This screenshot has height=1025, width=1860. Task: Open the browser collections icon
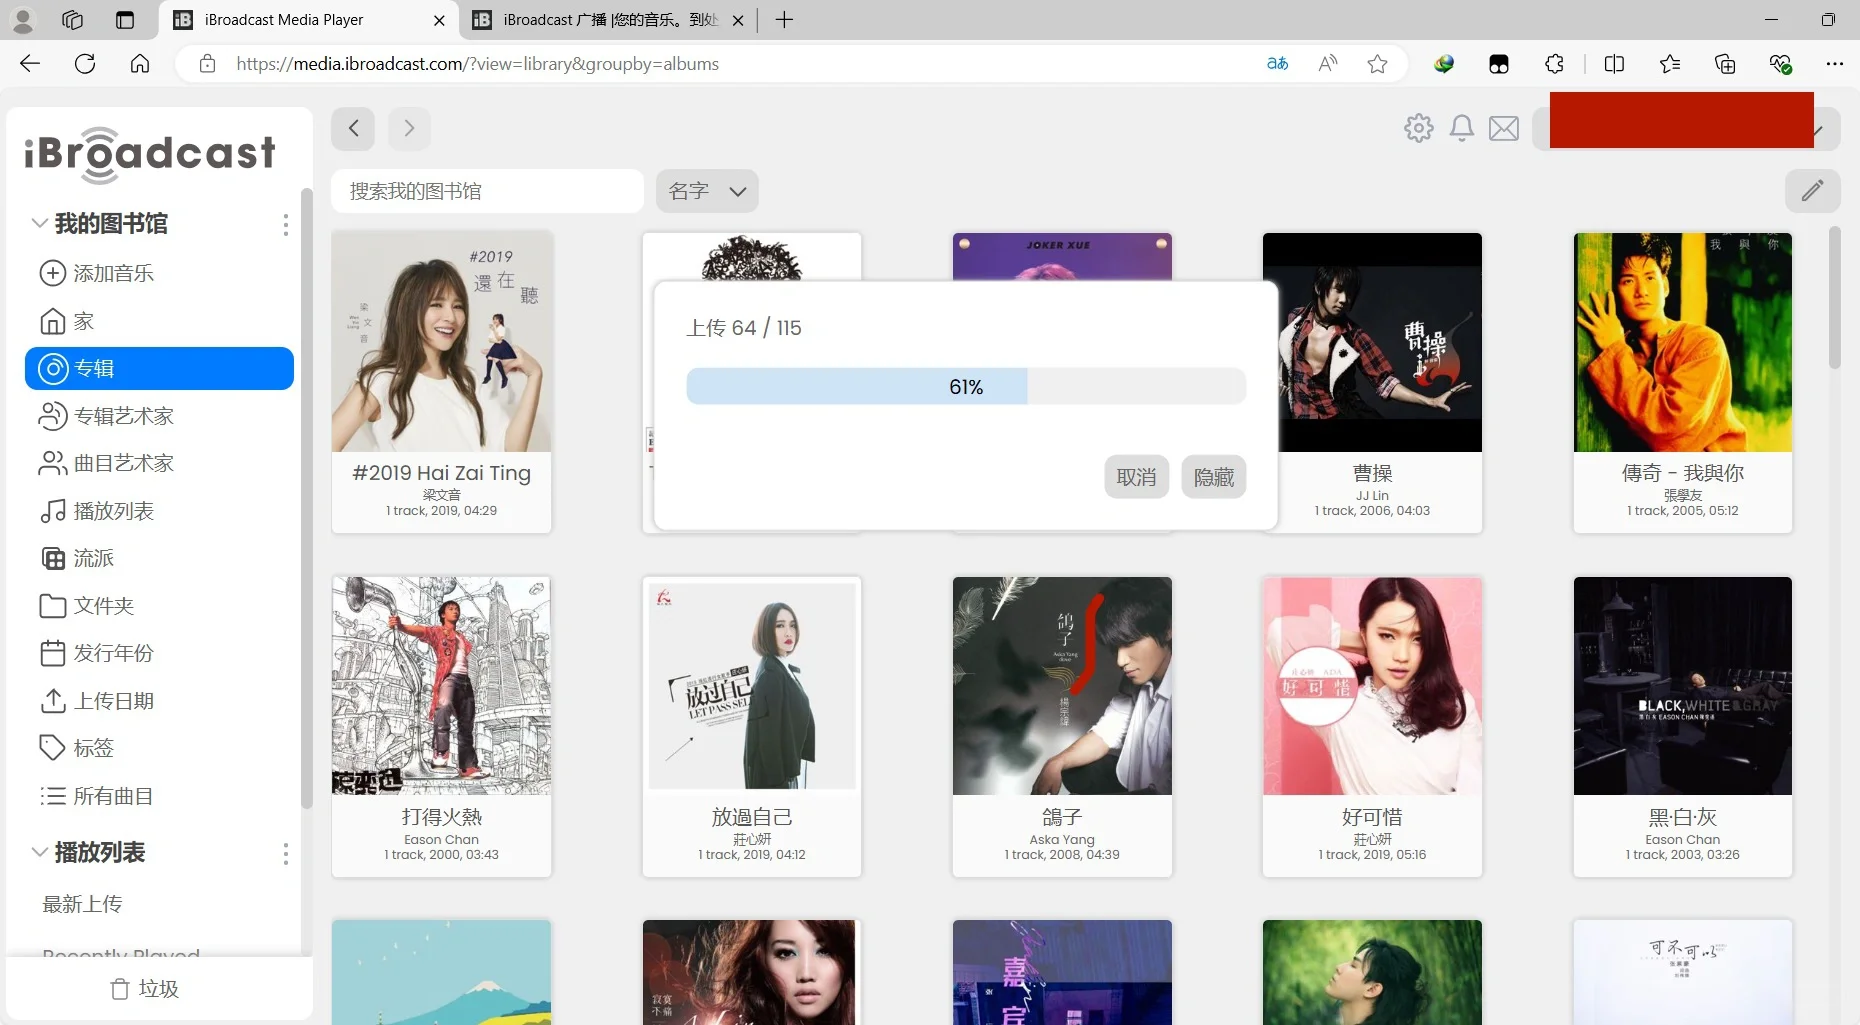click(x=1725, y=64)
